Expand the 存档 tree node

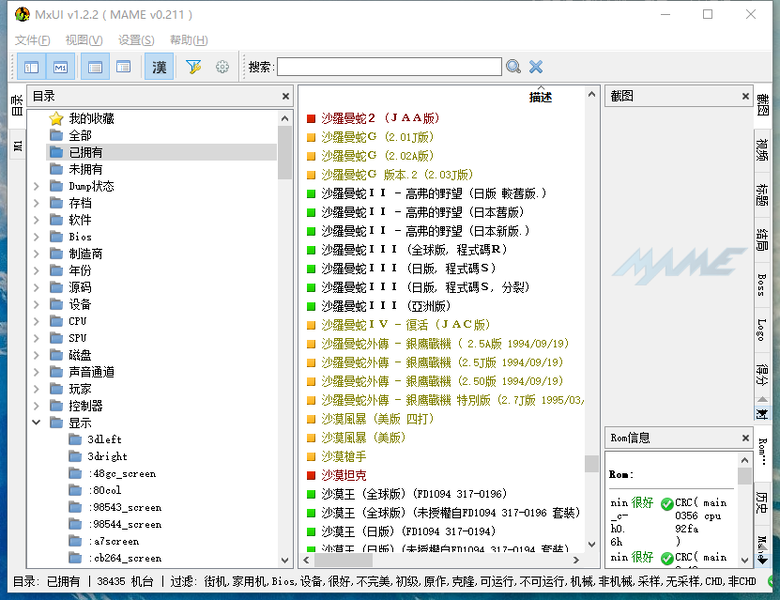click(36, 203)
